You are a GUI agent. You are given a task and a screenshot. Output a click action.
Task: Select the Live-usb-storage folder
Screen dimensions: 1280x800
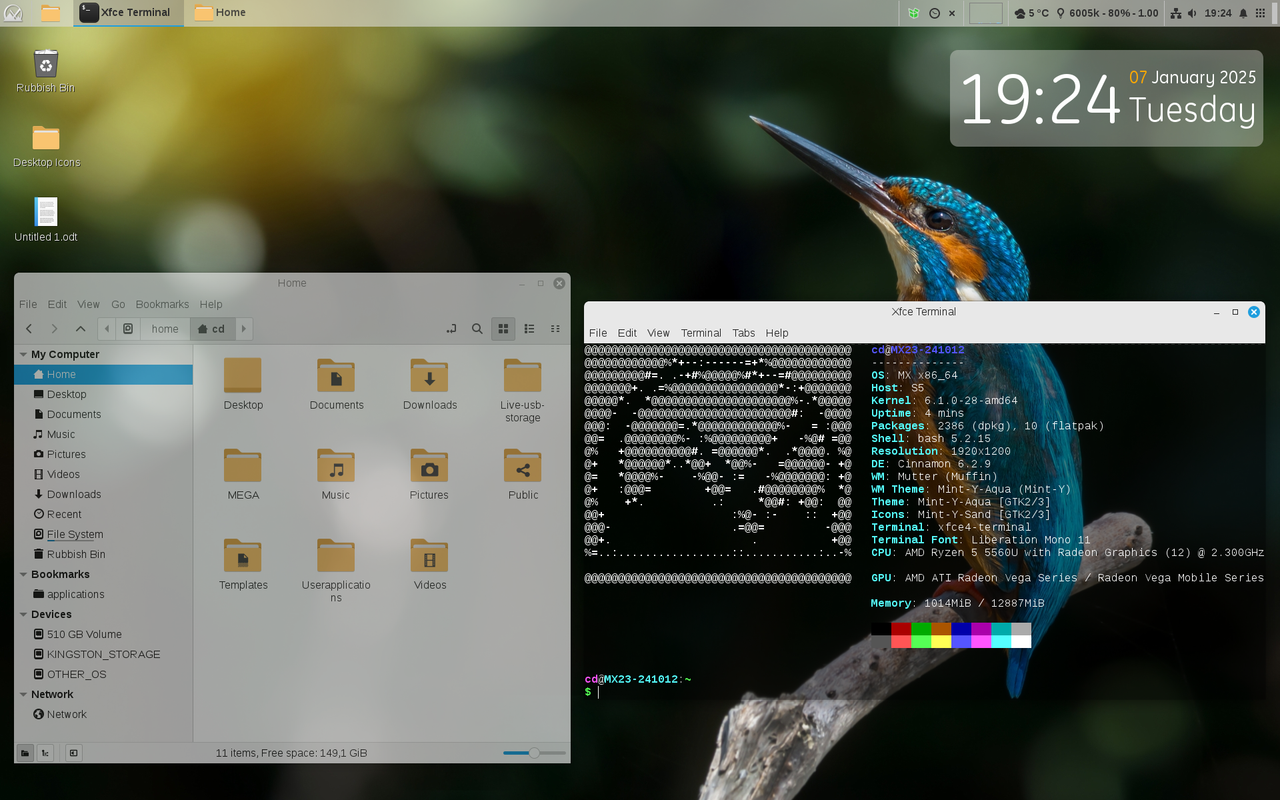point(522,390)
